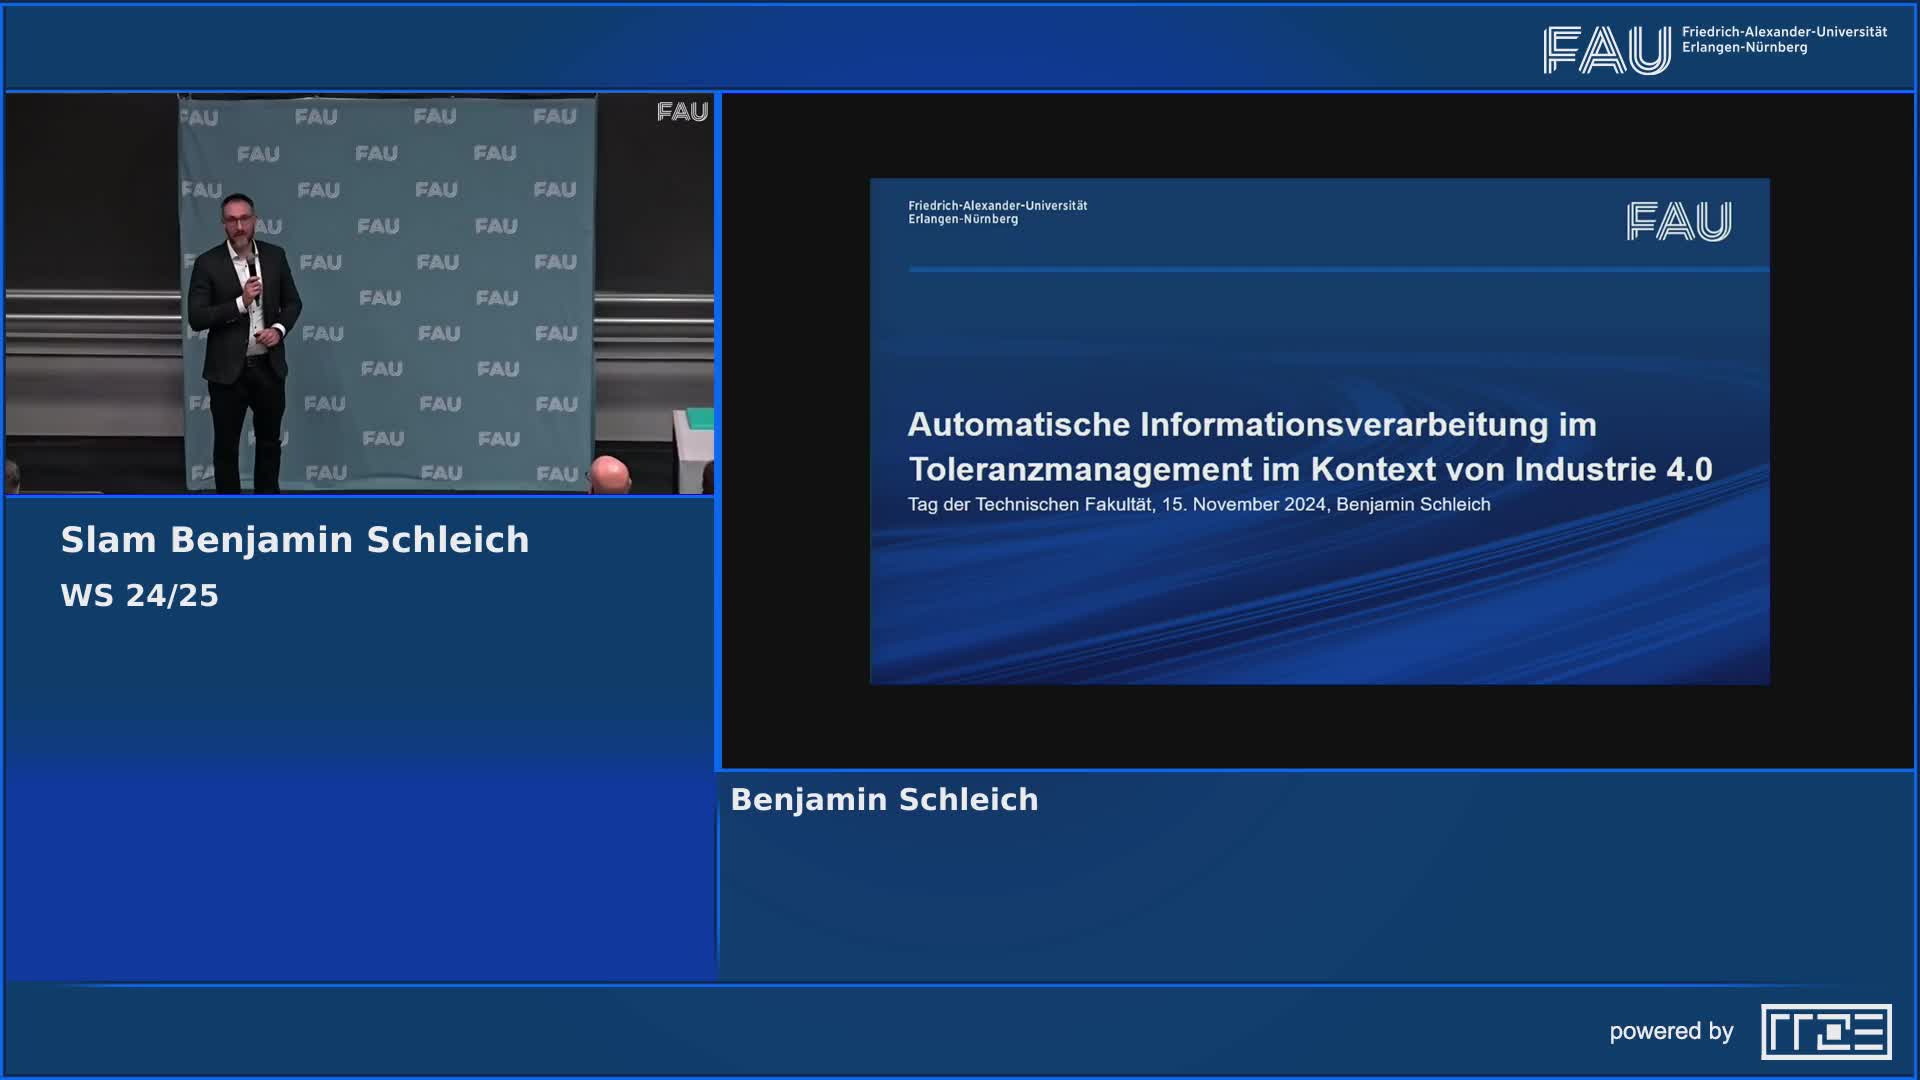
Task: Click the bald audience member's head
Action: (608, 472)
